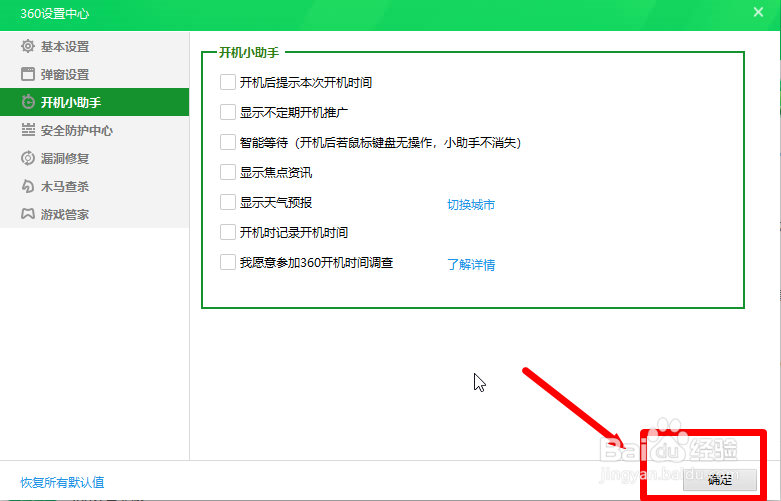Toggle 开机时记录开机时间 checkbox
This screenshot has width=781, height=501.
[228, 232]
